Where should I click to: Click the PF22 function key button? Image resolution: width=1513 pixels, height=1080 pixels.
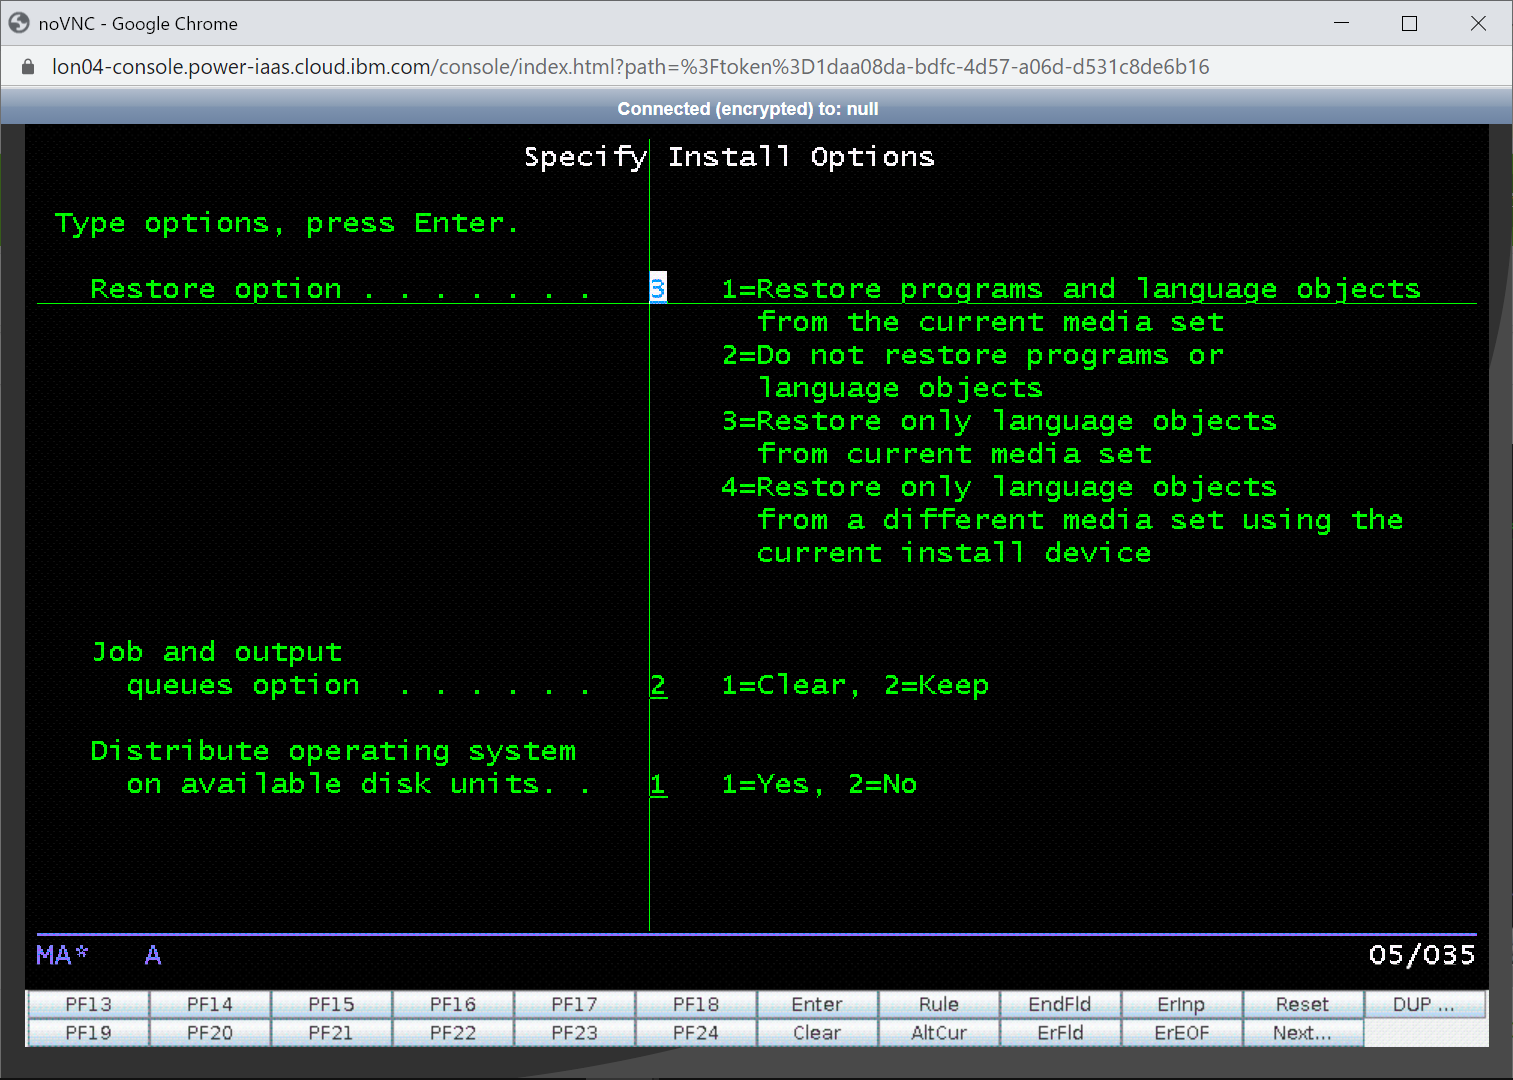[x=453, y=1033]
